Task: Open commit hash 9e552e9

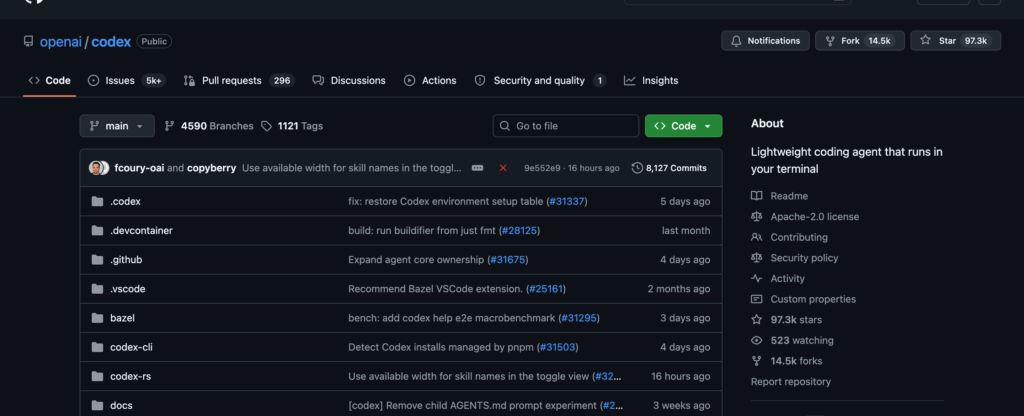Action: [541, 168]
